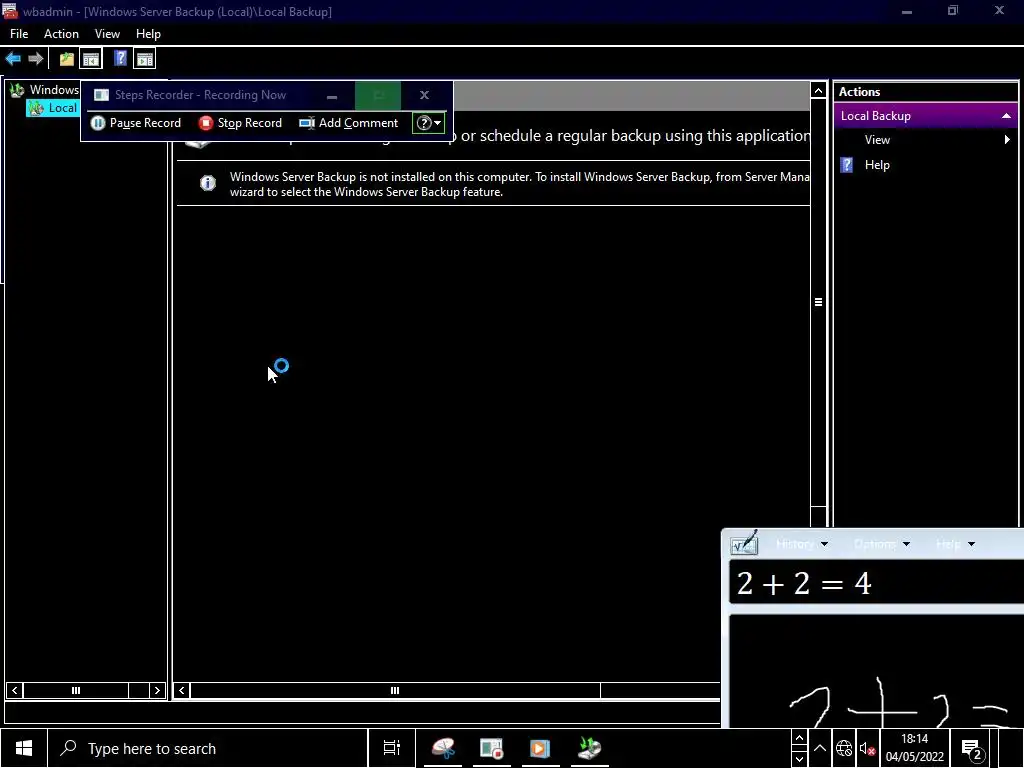Screen dimensions: 1024x768
Task: Click taskbar toolbar scroll up arrow
Action: click(799, 739)
